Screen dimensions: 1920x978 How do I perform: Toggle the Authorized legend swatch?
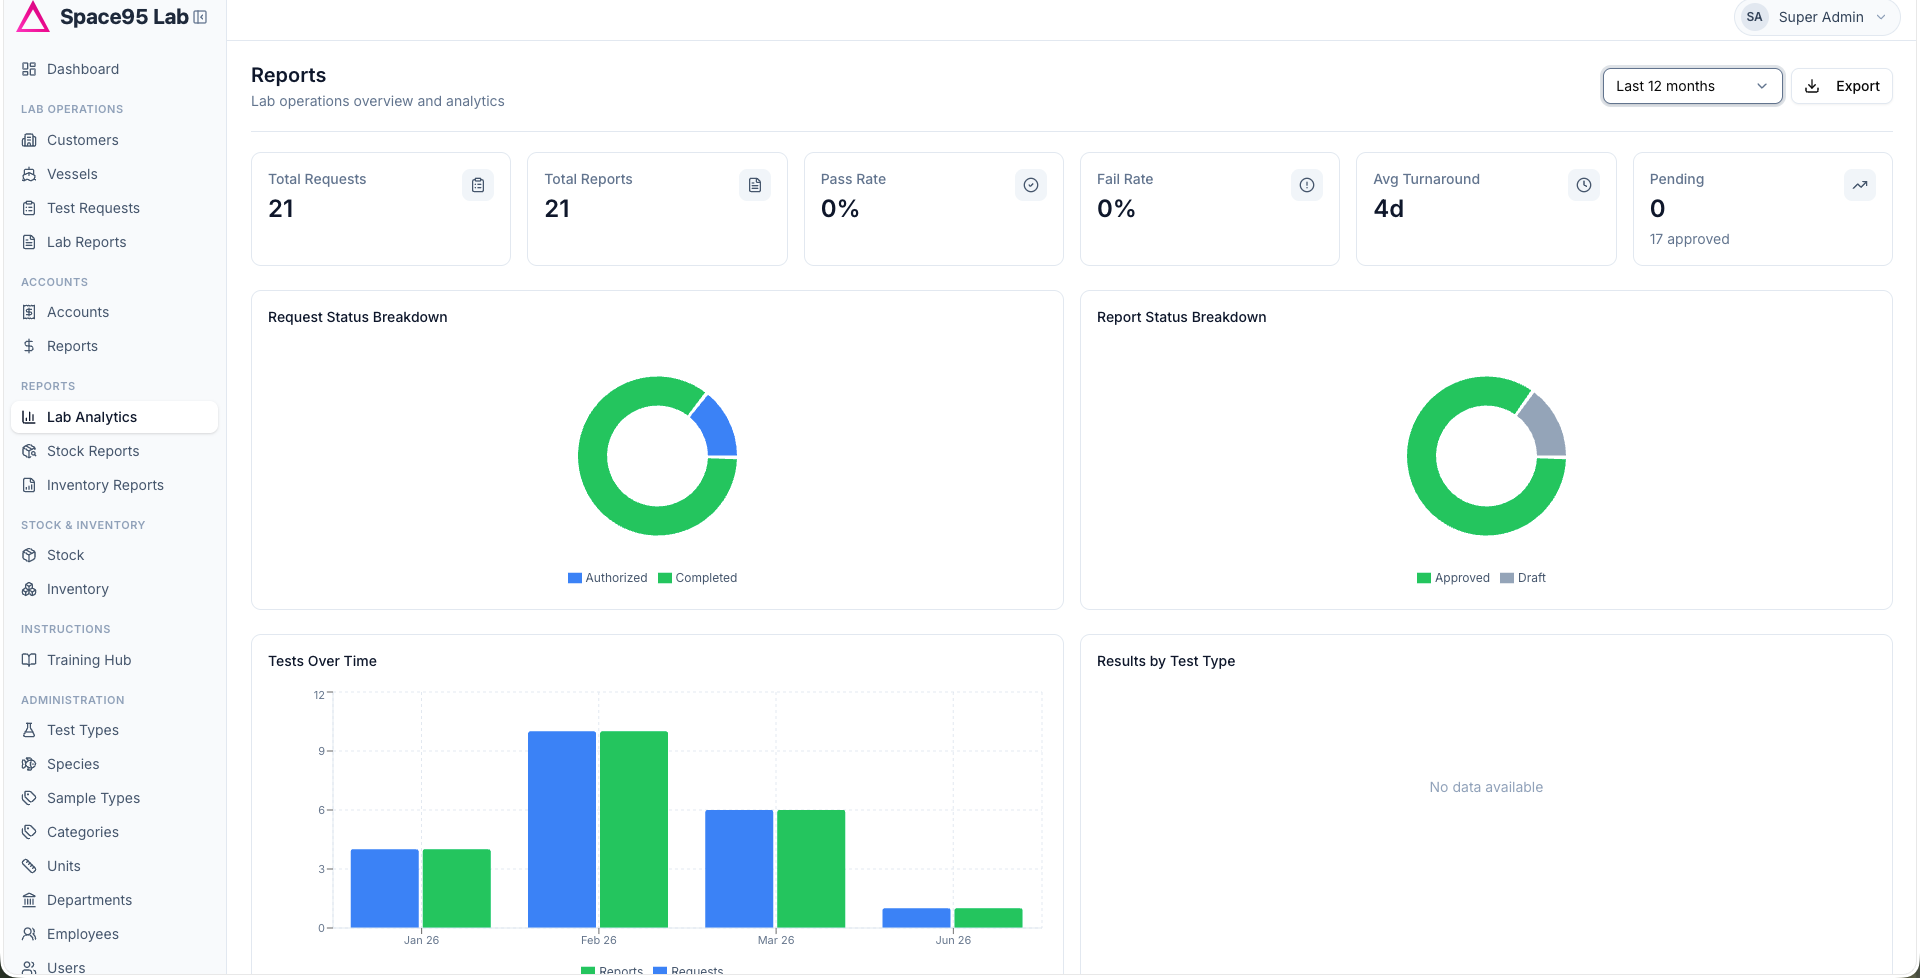click(x=575, y=578)
